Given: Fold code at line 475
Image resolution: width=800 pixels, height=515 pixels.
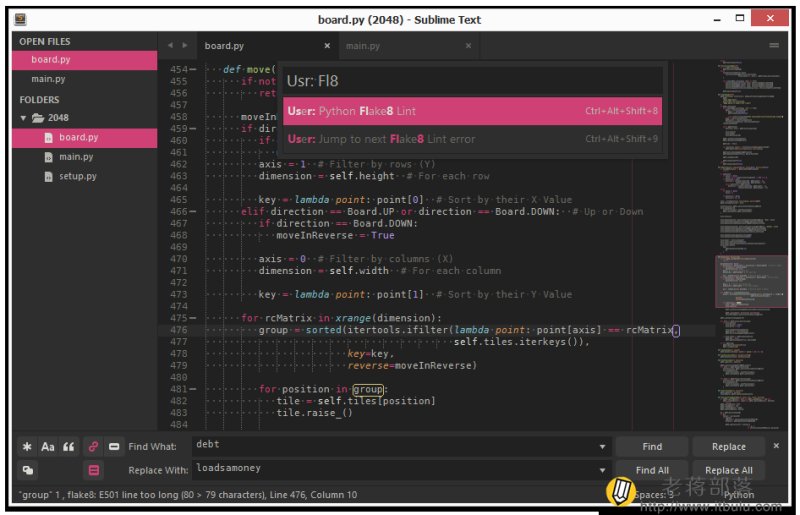Looking at the screenshot, I should coord(193,318).
